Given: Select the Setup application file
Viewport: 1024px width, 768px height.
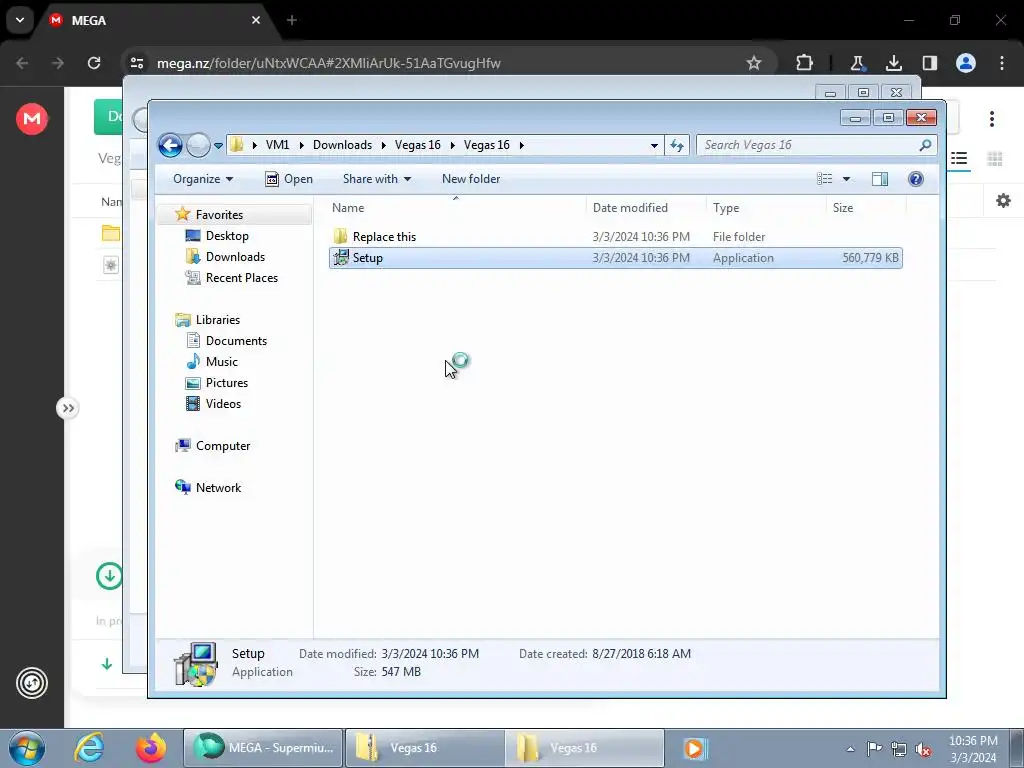Looking at the screenshot, I should click(616, 258).
